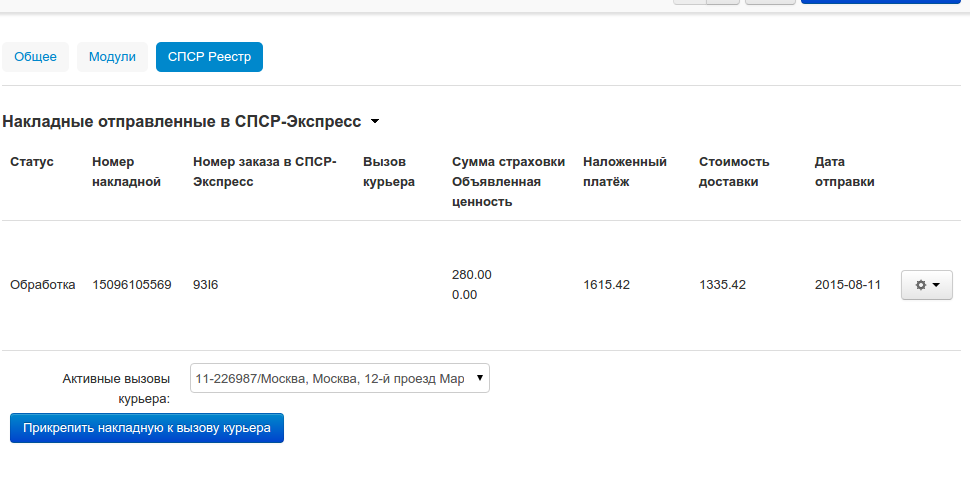Screen dimensions: 970x482
Task: Click the 1615.42 cash-on-delivery value
Action: click(606, 285)
